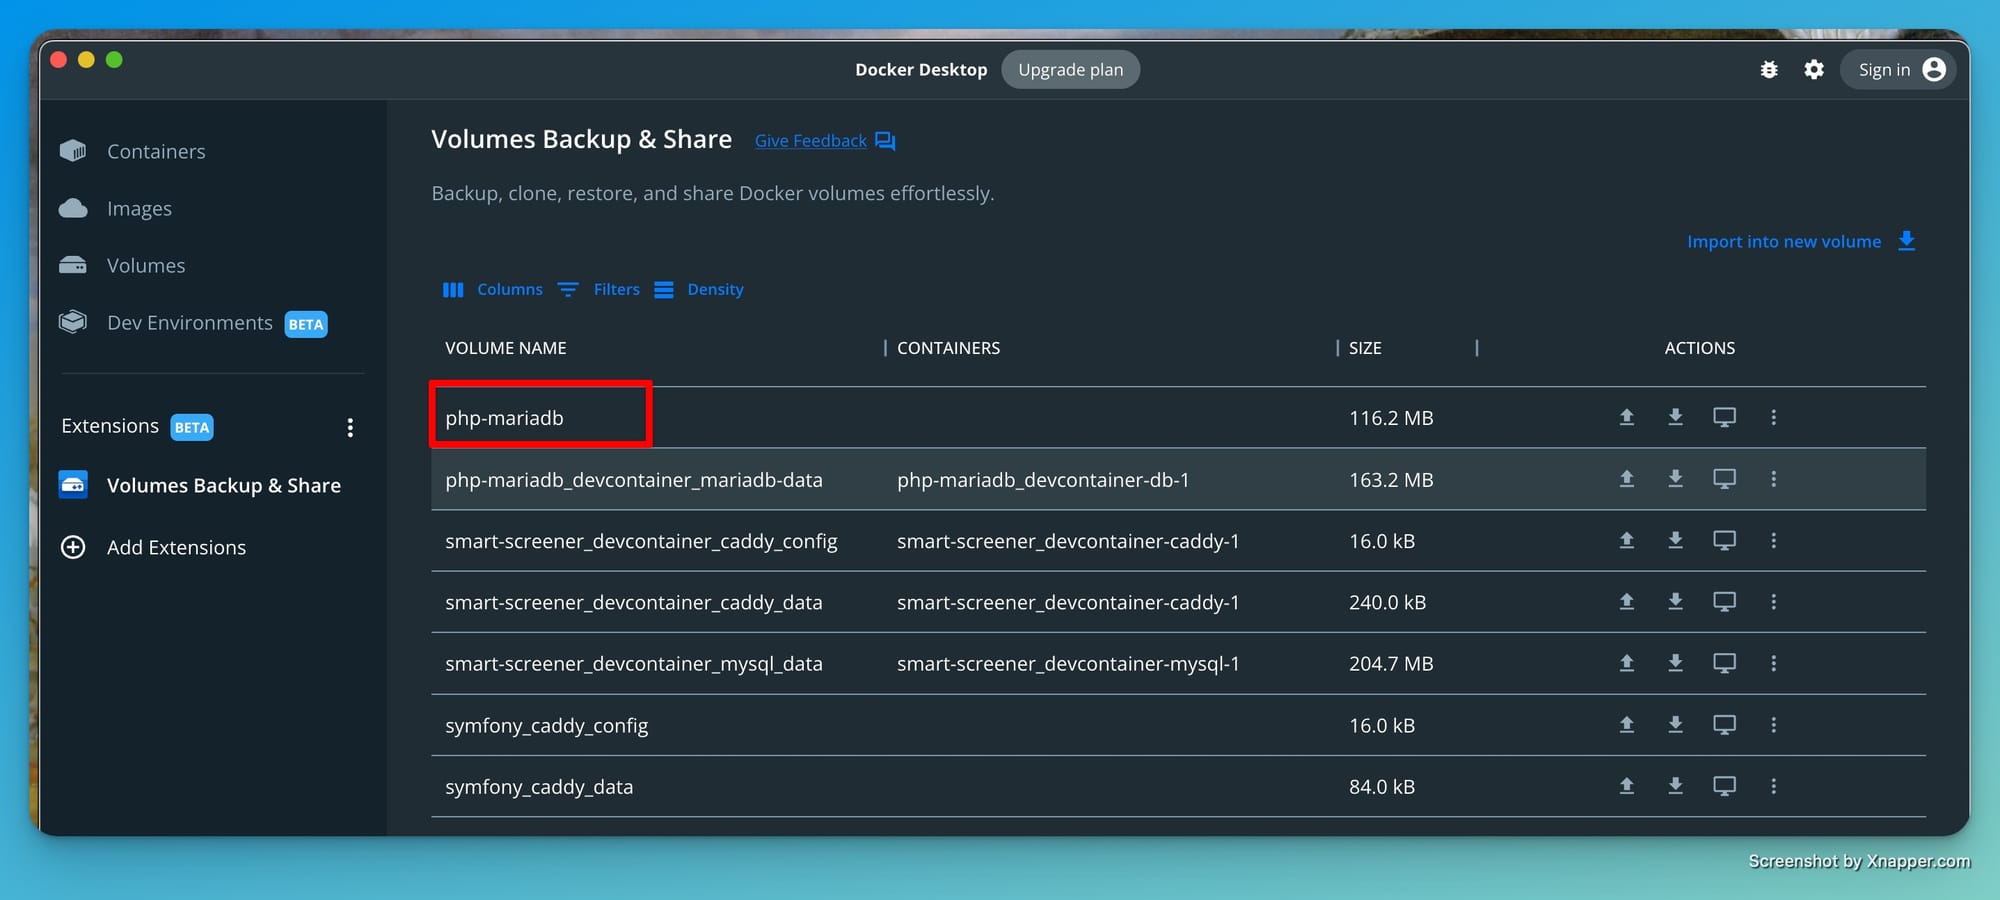Click the smart-screener_devcontainer_mysql_data volume name

pos(634,664)
